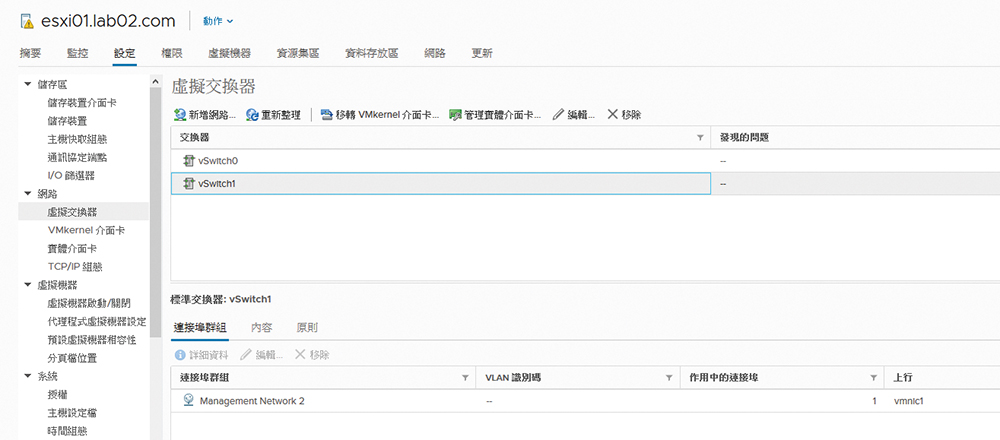Open 代理程式虛擬機器設定
1000x440 pixels.
click(x=96, y=321)
